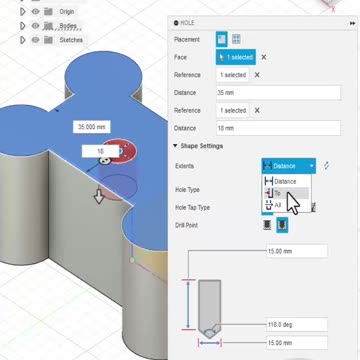Image resolution: width=360 pixels, height=360 pixels.
Task: Select the Origin folder icon
Action: [x=49, y=12]
